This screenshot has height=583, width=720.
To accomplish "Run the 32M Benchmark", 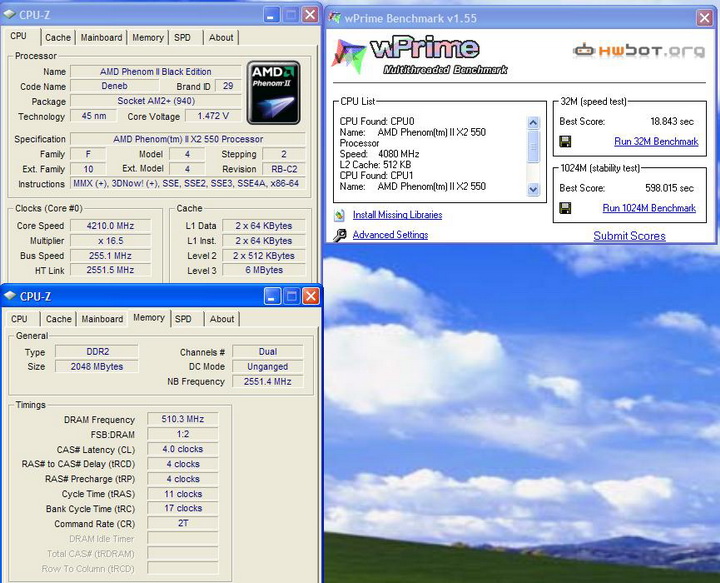I will point(656,141).
